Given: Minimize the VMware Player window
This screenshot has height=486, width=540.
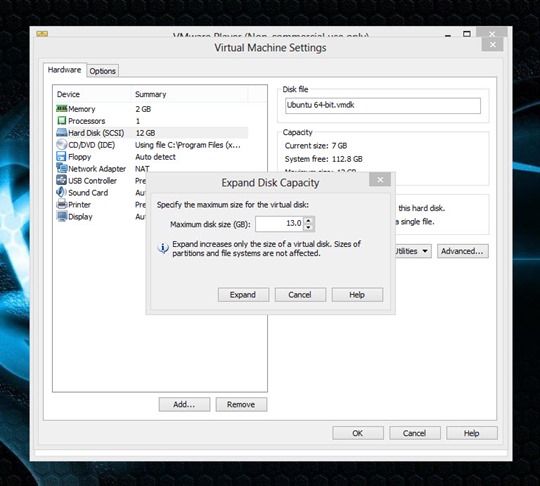Looking at the screenshot, I should (x=448, y=35).
